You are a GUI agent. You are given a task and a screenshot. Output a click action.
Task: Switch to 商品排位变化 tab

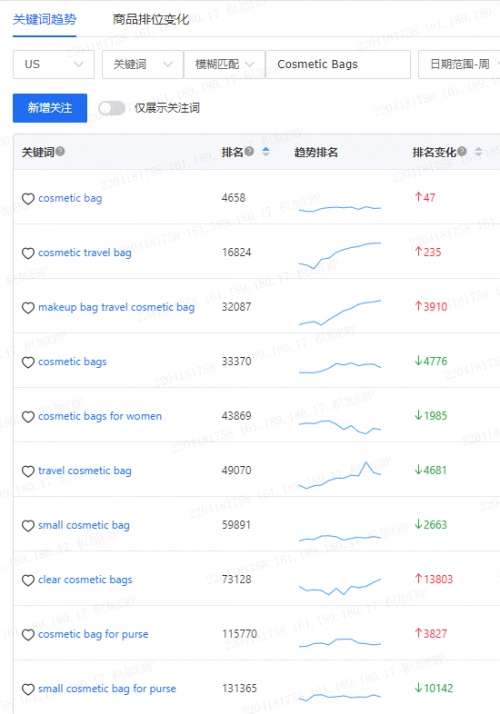[151, 20]
